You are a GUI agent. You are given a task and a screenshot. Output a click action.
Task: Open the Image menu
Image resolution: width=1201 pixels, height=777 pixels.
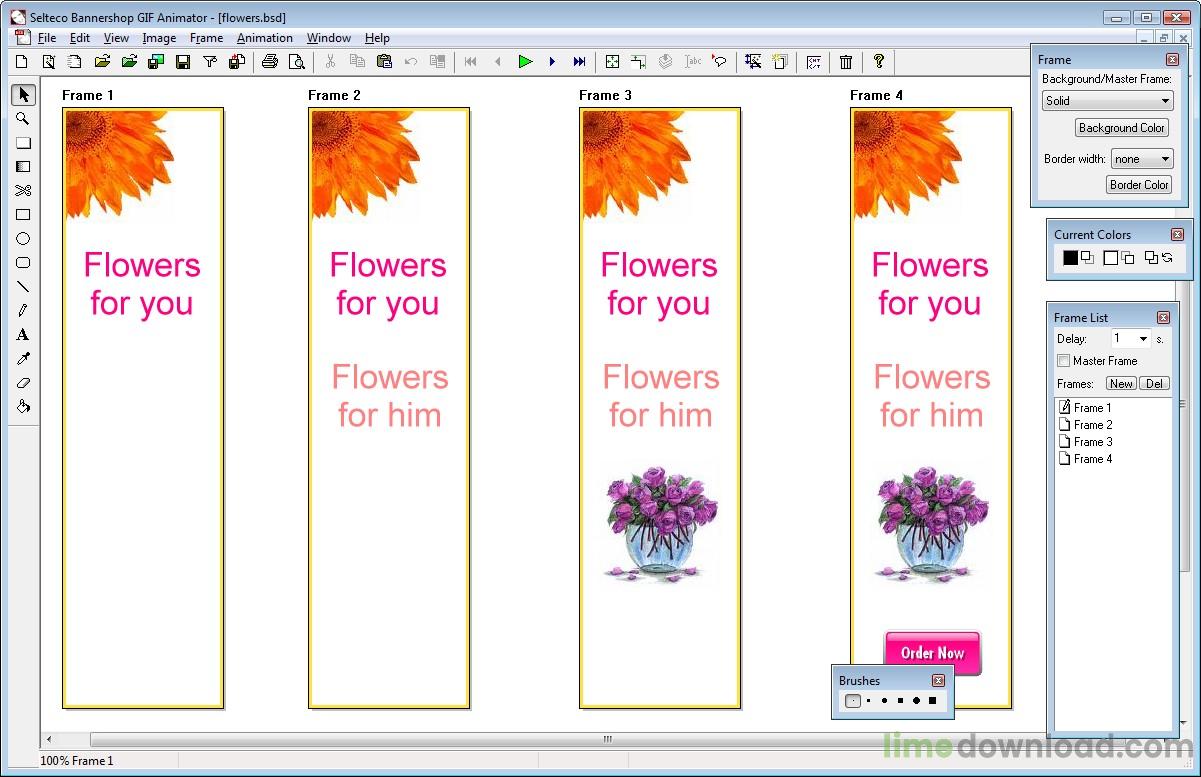[159, 38]
